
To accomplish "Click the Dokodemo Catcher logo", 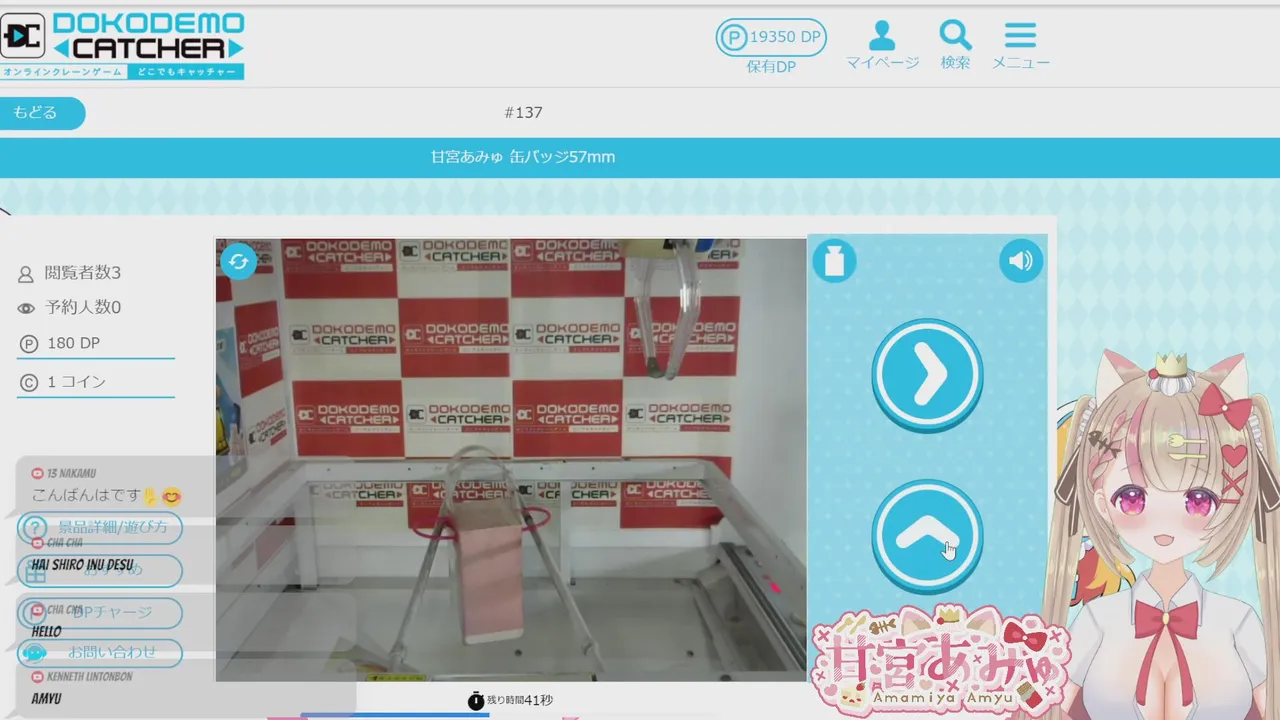I will 122,46.
